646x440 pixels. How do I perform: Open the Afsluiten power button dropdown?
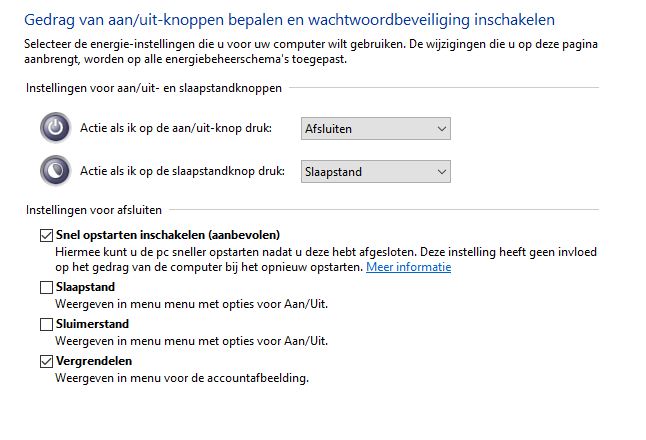[375, 128]
